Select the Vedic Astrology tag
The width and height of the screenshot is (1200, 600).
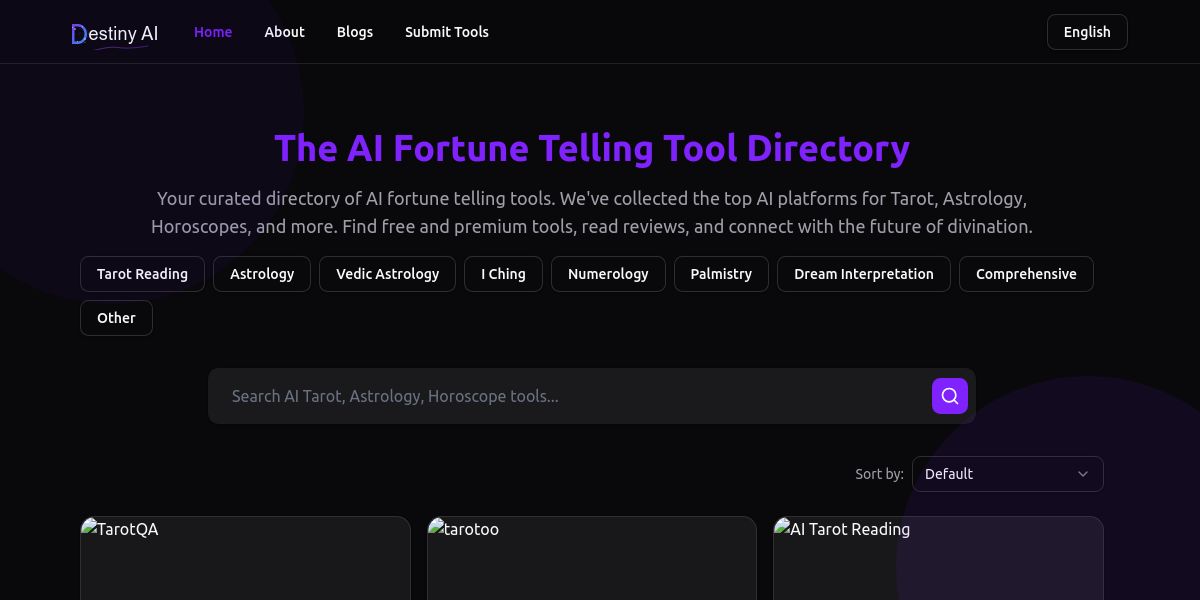388,274
